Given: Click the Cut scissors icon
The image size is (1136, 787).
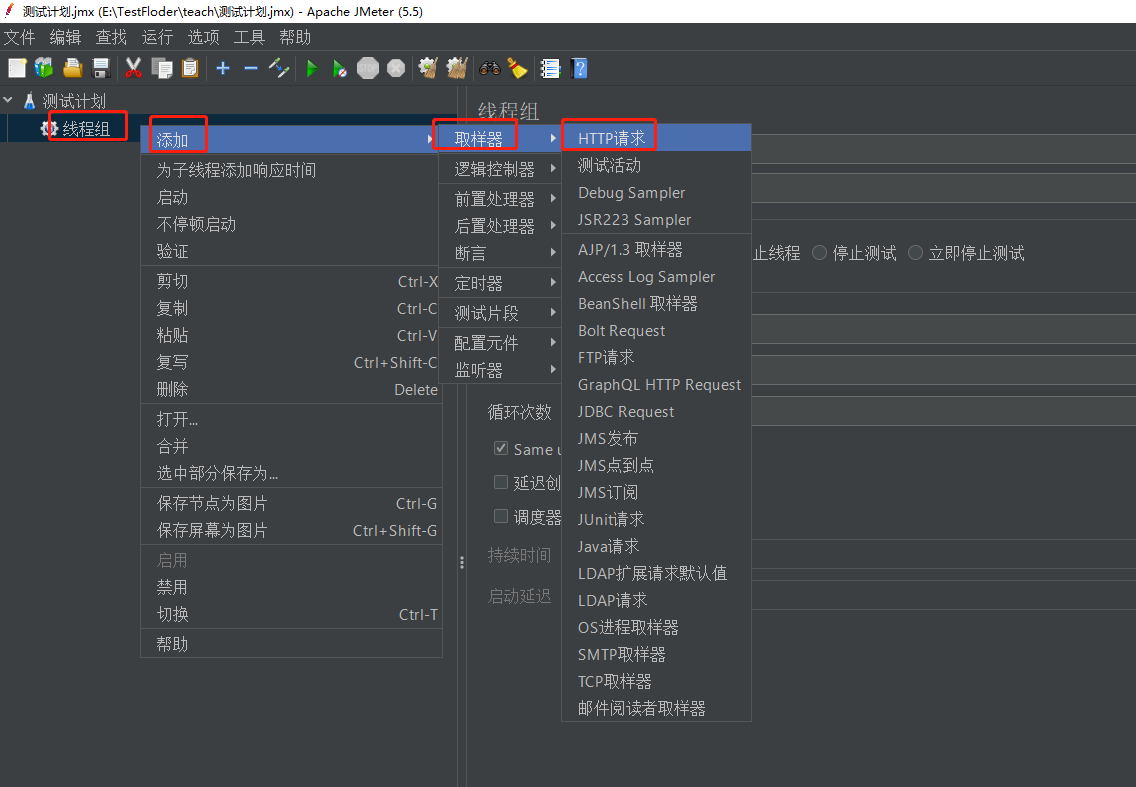Looking at the screenshot, I should coord(133,68).
